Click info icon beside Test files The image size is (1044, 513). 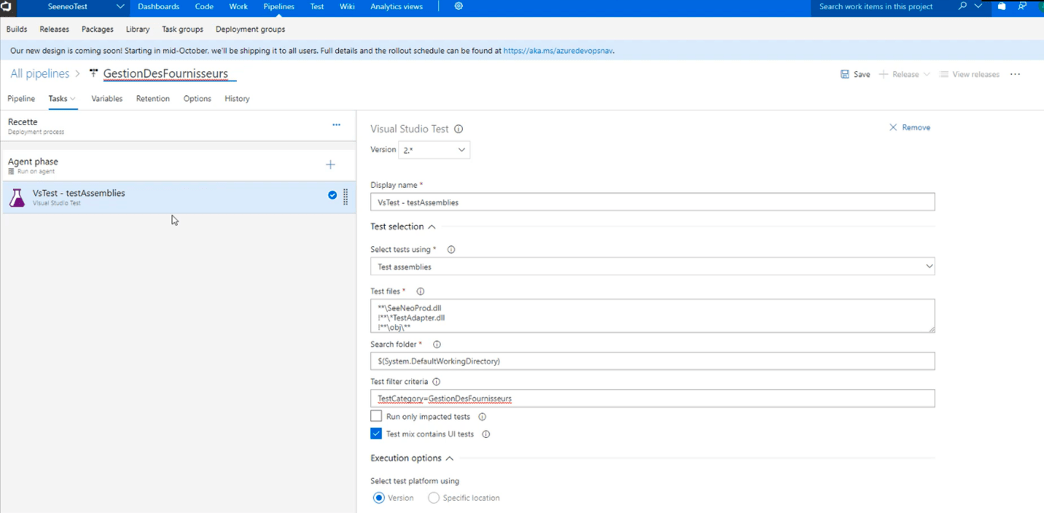(420, 291)
